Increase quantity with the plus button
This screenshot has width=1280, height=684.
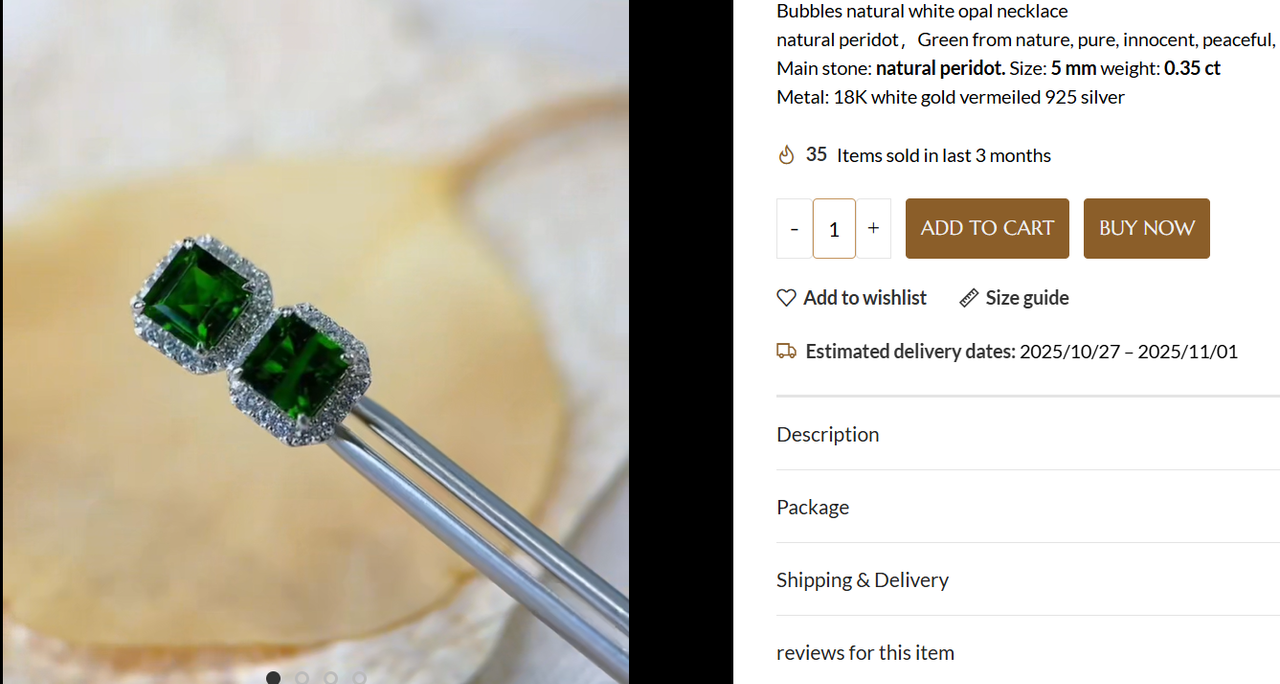[x=873, y=229]
